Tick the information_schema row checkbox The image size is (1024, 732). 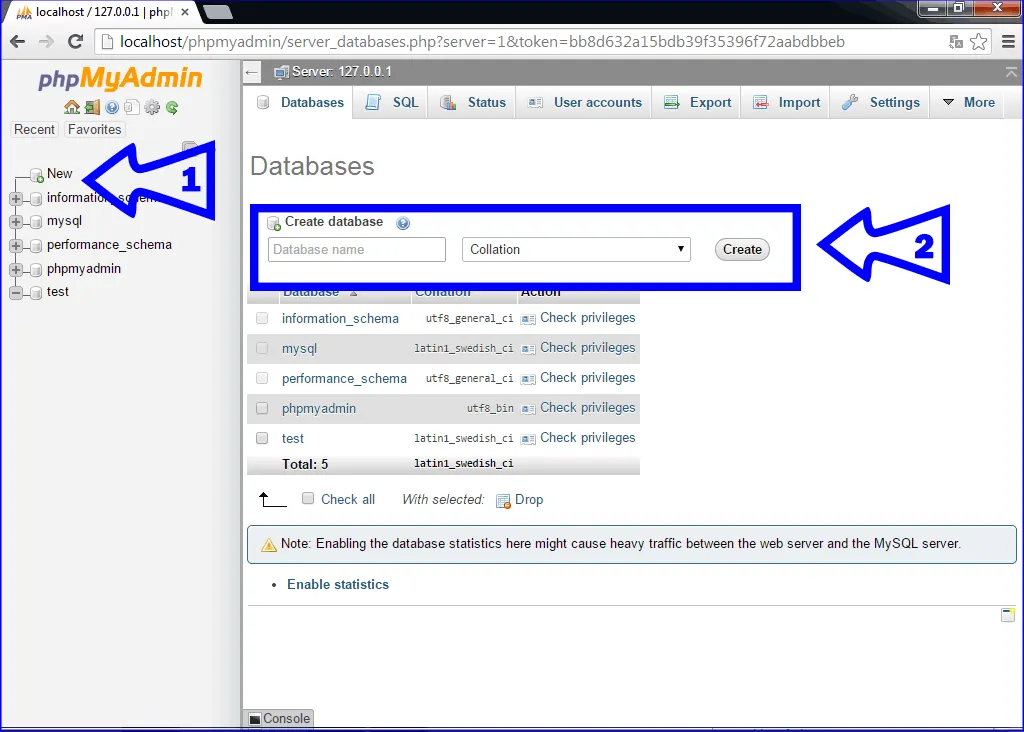tap(262, 318)
